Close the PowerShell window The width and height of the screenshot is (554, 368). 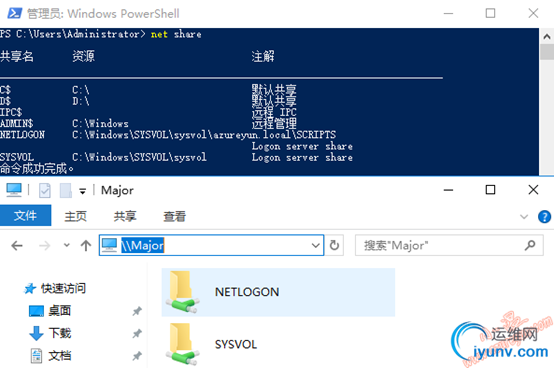(x=533, y=13)
